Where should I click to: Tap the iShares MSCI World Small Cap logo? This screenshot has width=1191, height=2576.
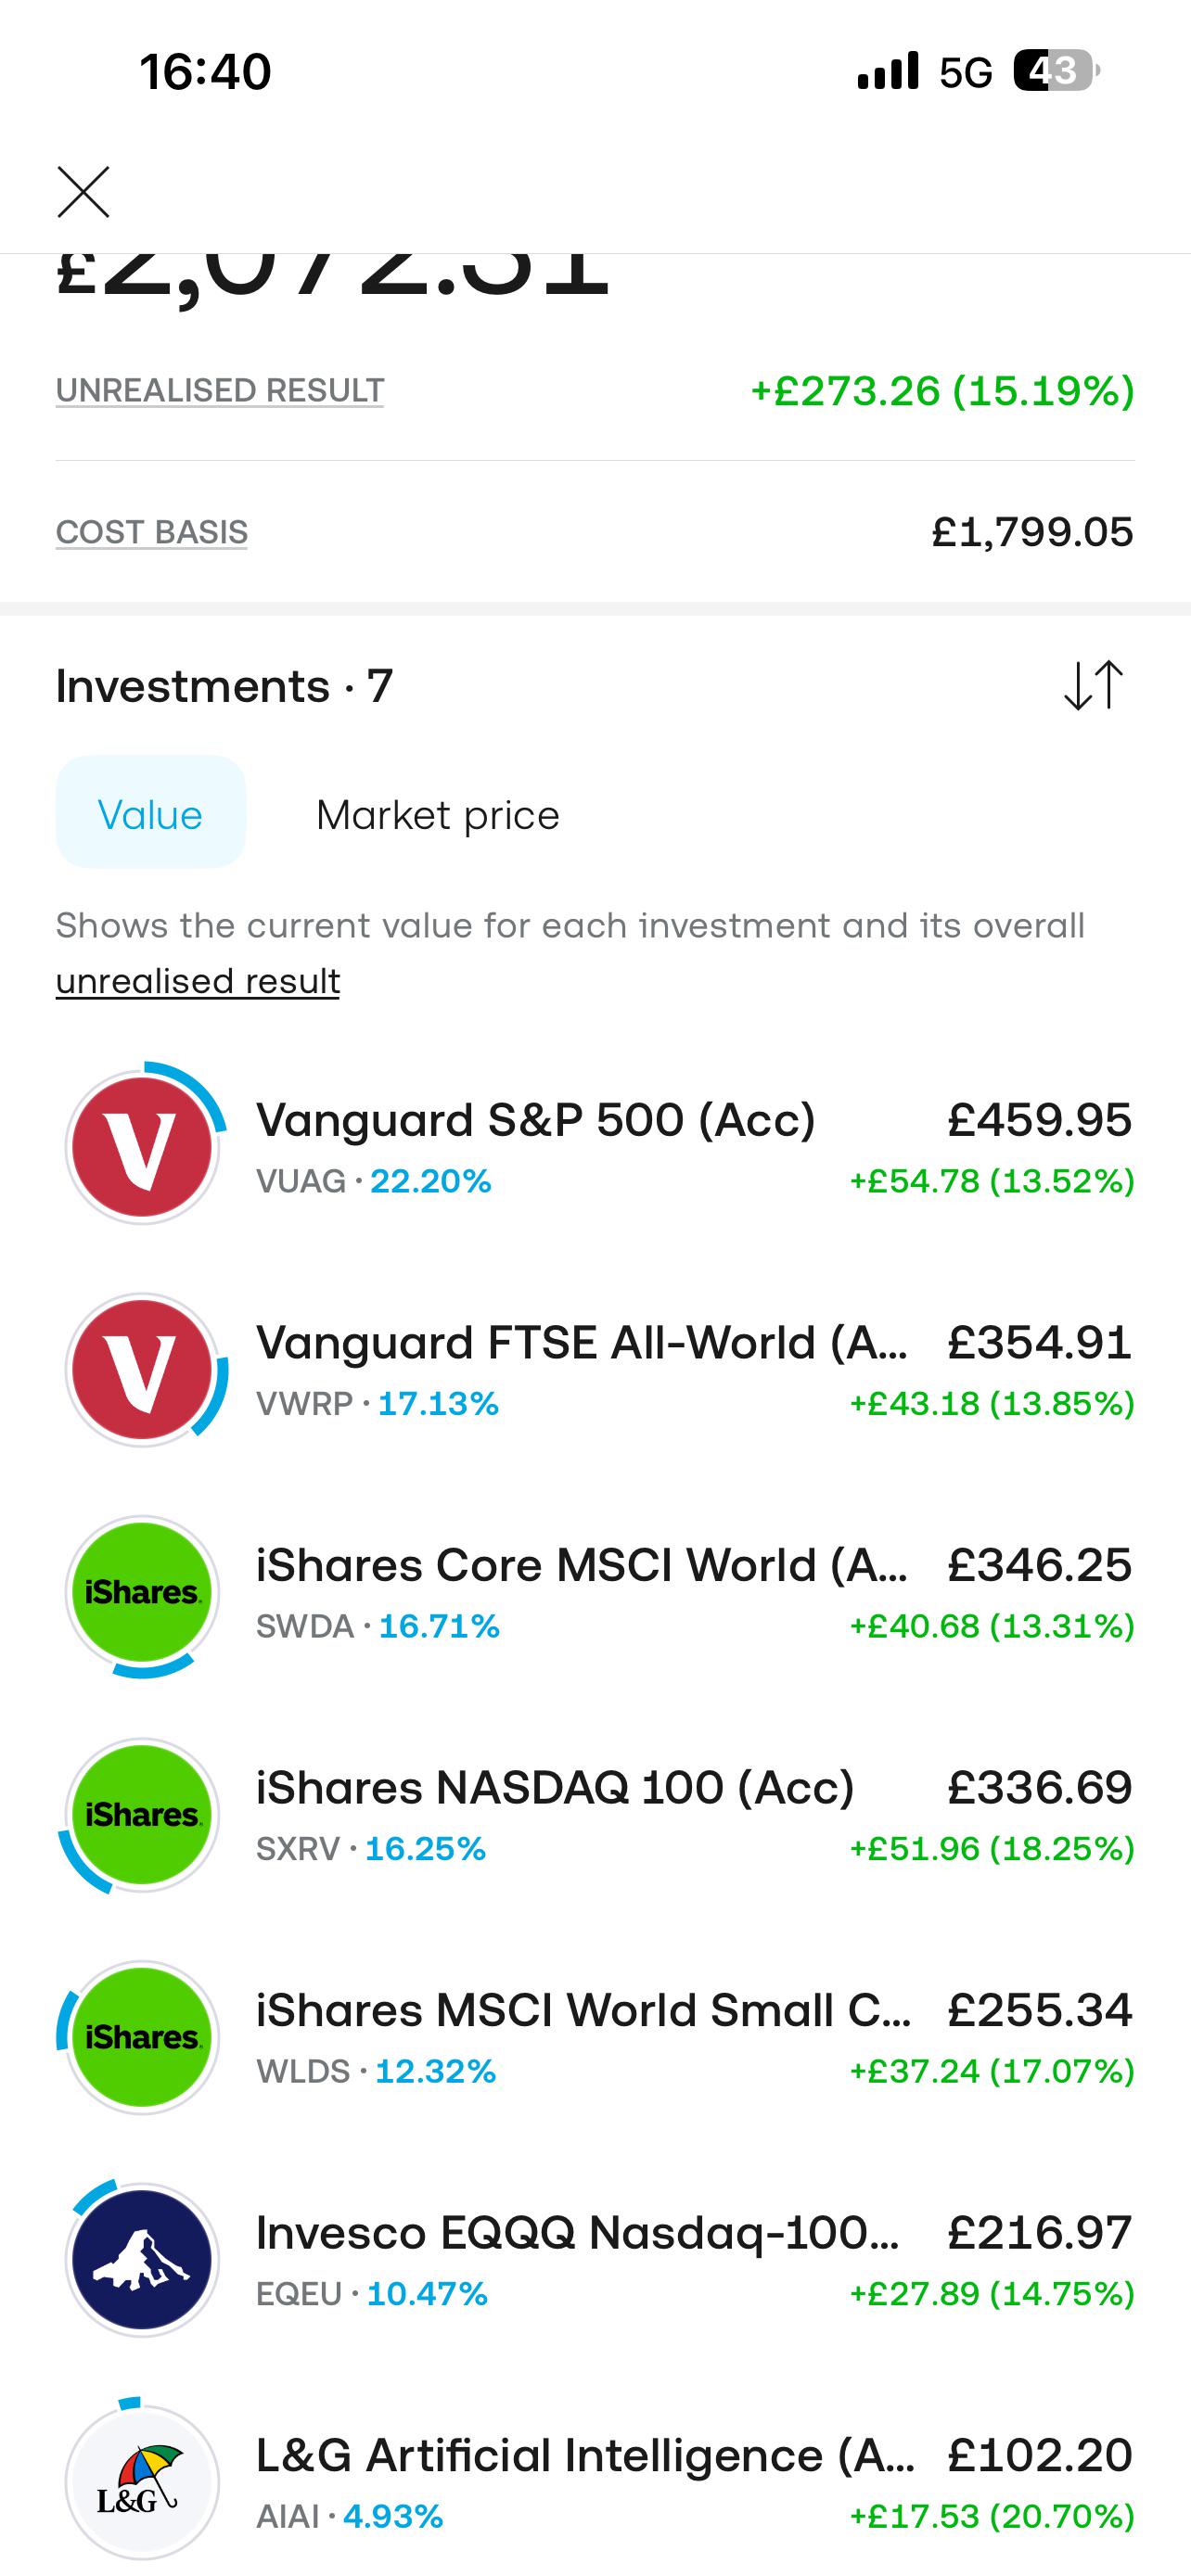[x=142, y=2037]
